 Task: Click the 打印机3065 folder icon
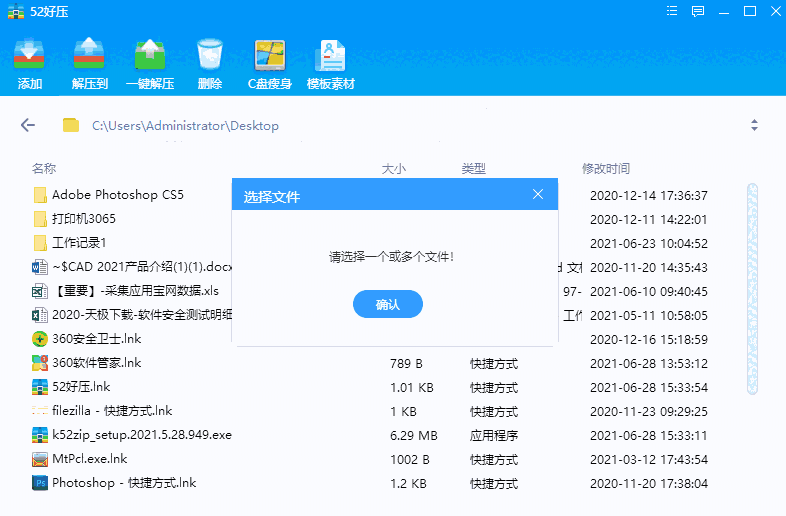pos(40,219)
